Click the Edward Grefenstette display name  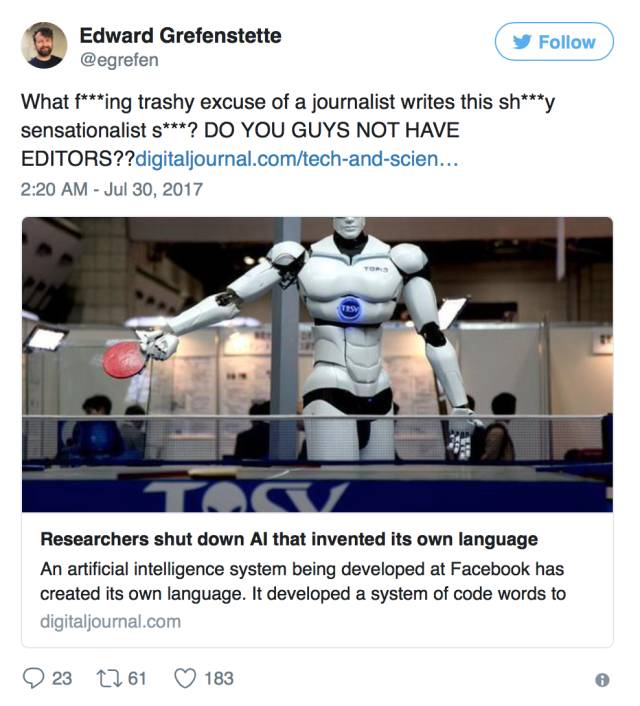[181, 36]
